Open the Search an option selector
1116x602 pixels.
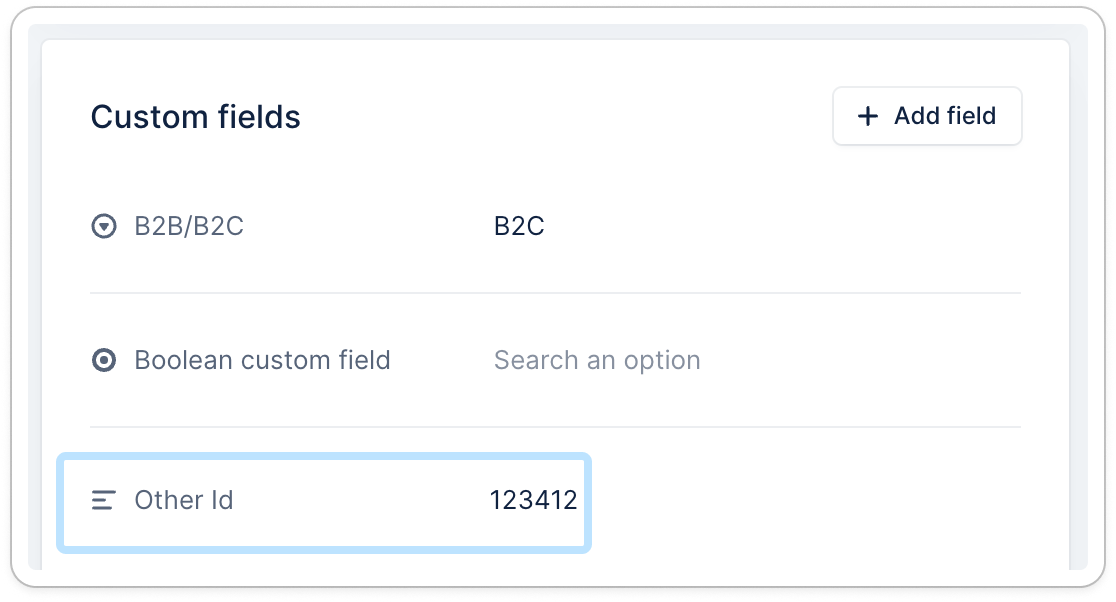597,360
